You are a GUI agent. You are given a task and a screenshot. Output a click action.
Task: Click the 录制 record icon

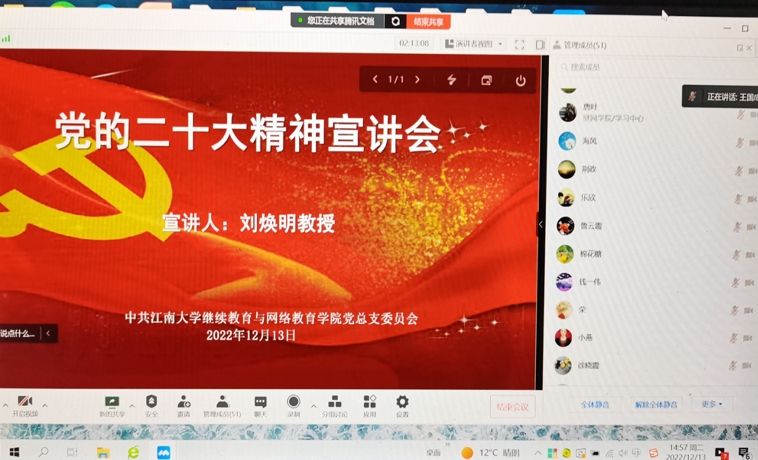coord(293,404)
